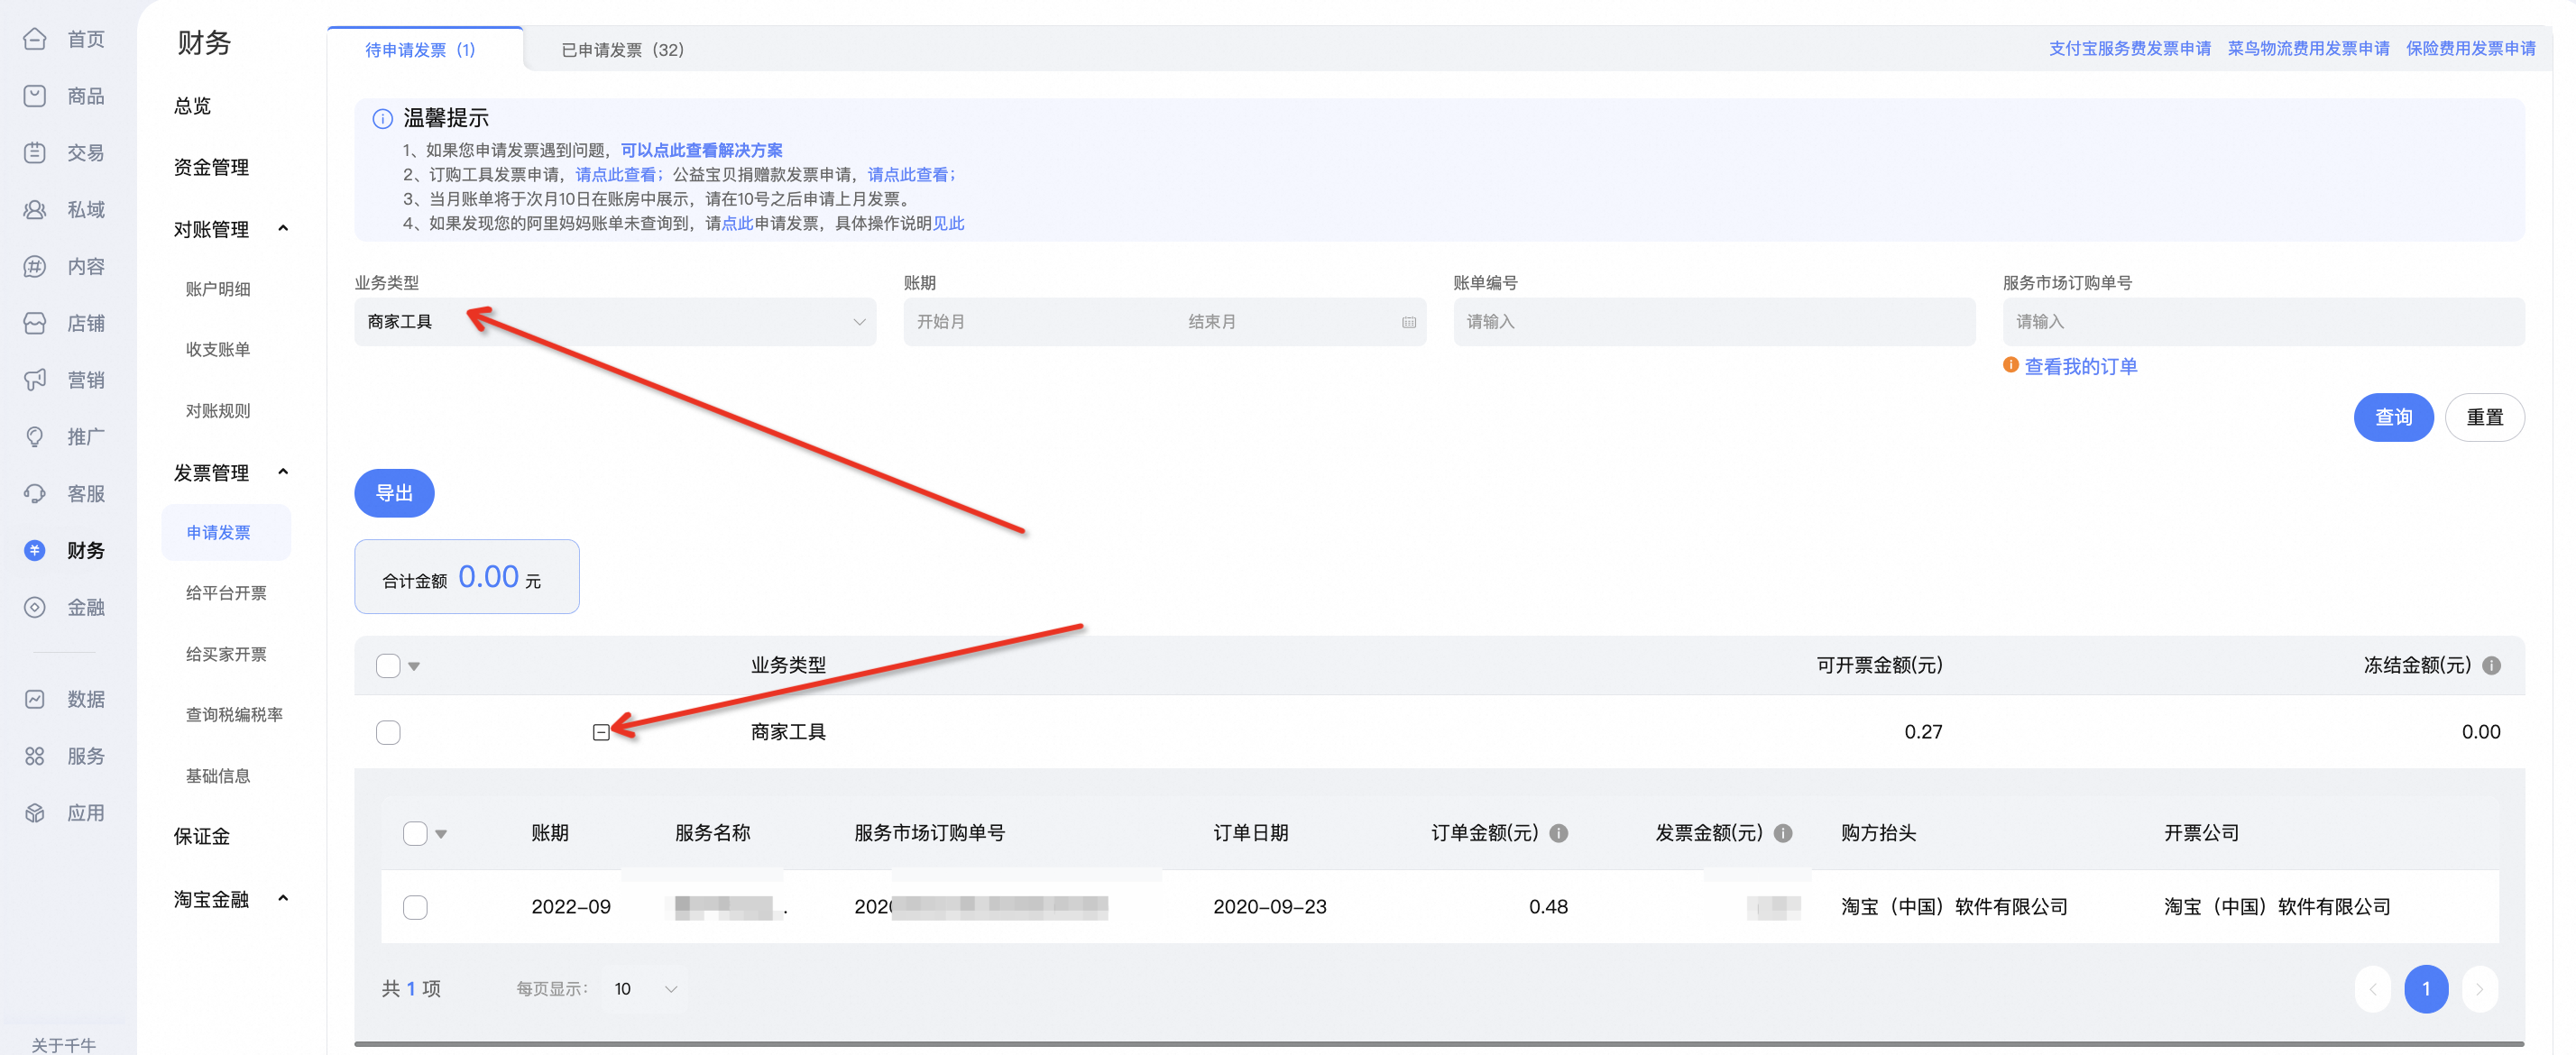Screen dimensions: 2576x1055
Task: Open the 数据 data chart icon
Action: click(x=35, y=700)
